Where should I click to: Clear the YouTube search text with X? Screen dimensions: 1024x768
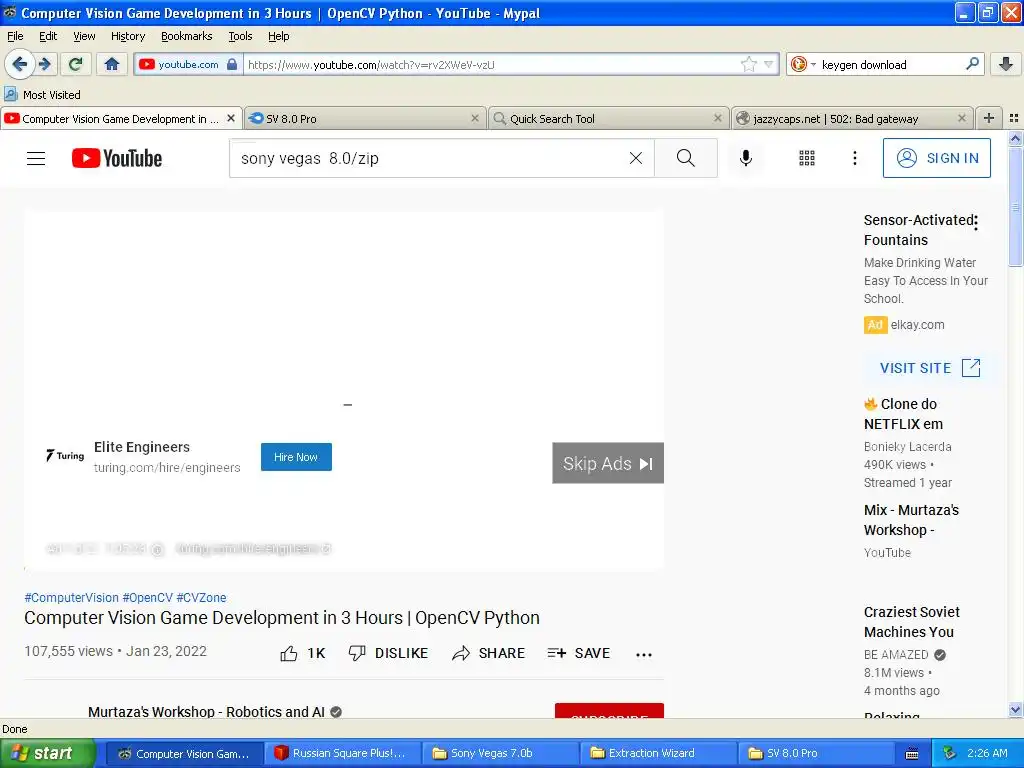point(635,158)
